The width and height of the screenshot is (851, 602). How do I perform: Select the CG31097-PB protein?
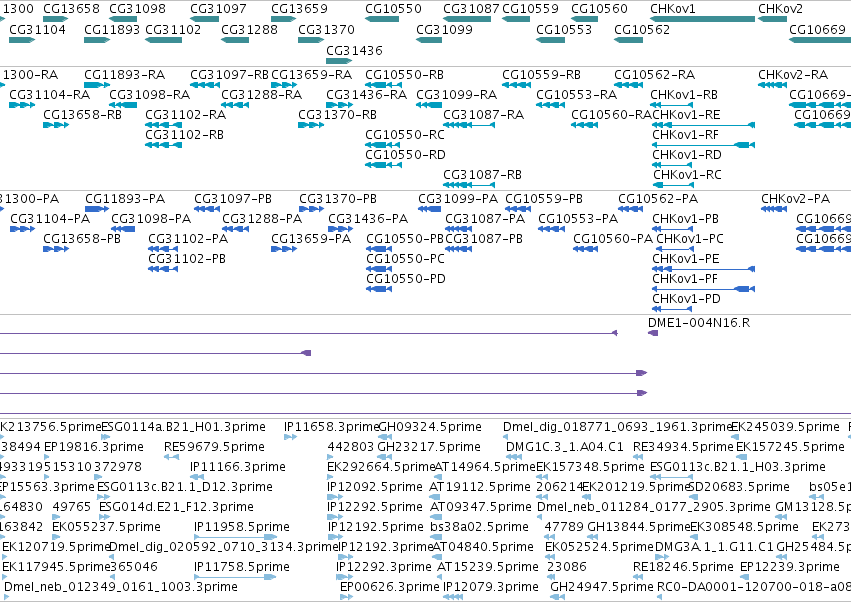207,209
